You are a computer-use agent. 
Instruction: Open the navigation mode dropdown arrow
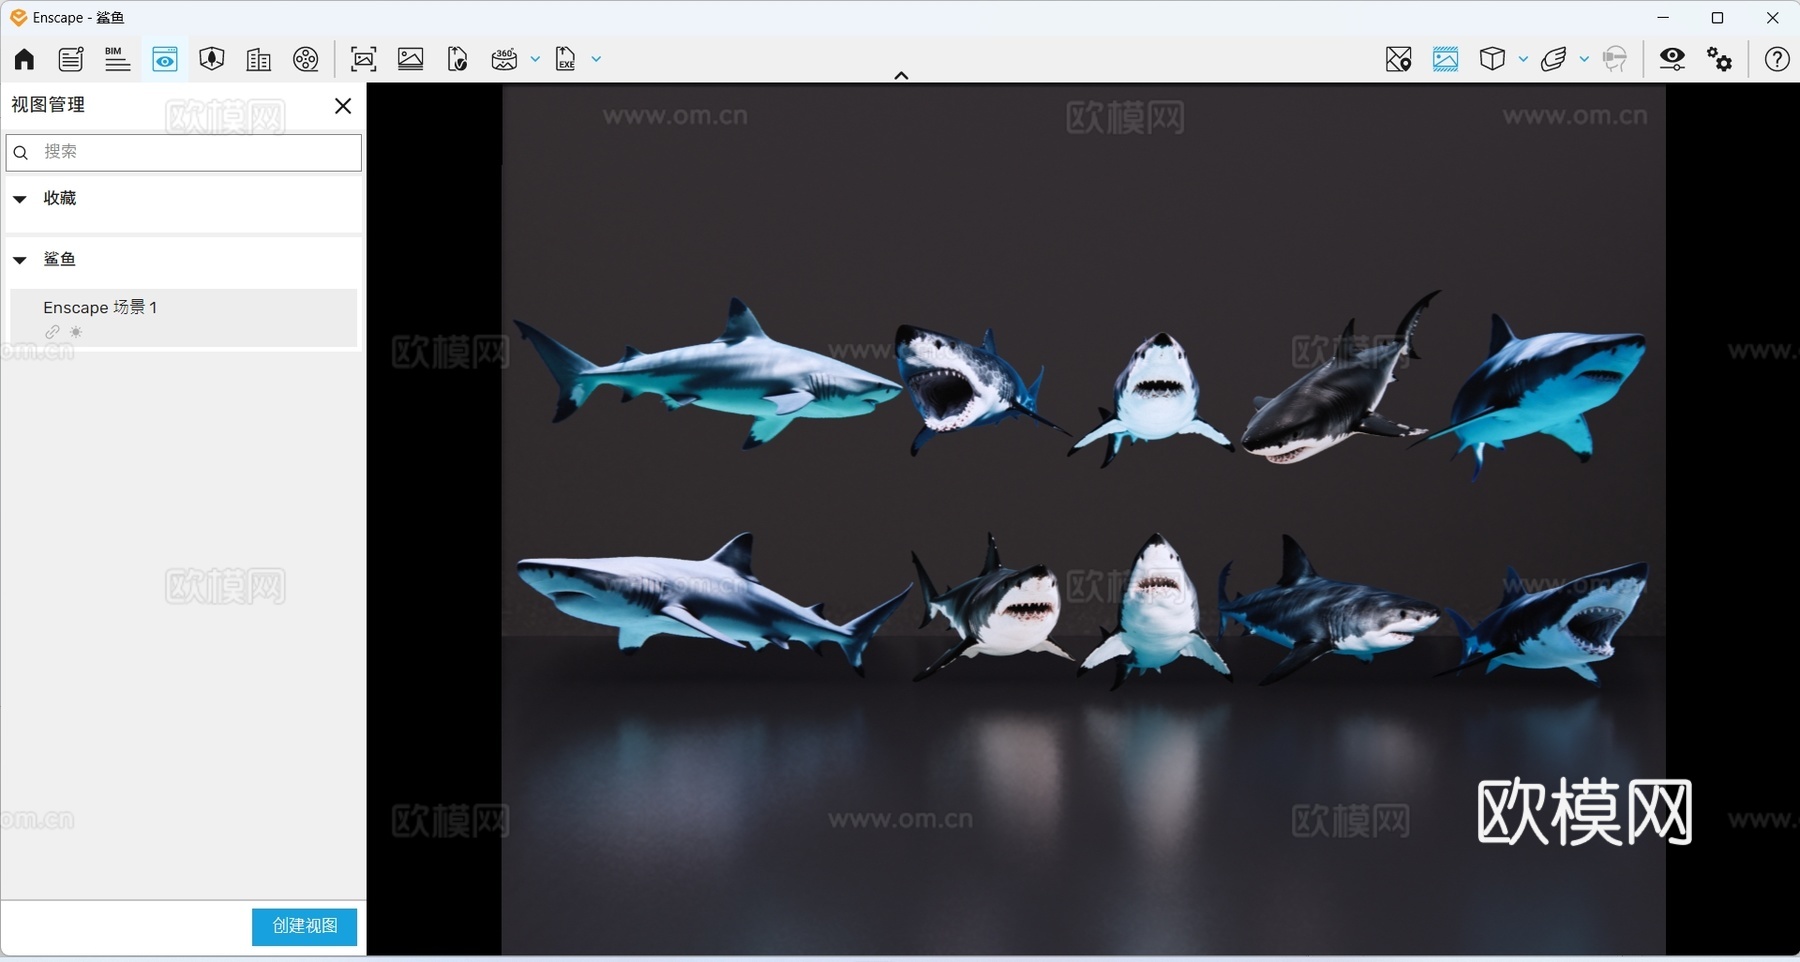point(1584,59)
